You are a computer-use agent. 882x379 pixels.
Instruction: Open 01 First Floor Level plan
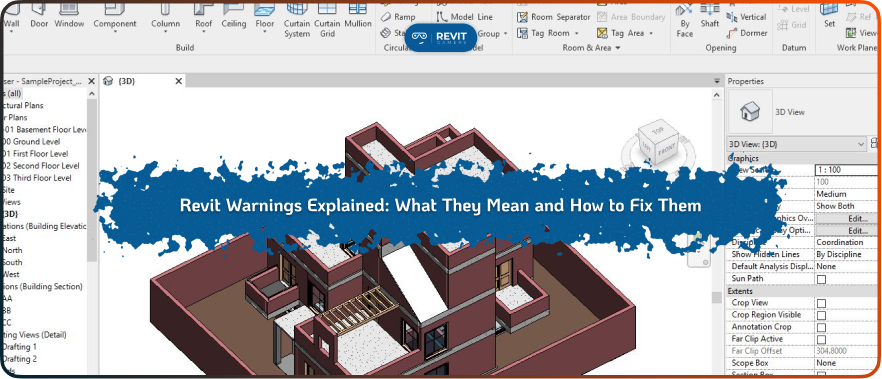coord(34,154)
